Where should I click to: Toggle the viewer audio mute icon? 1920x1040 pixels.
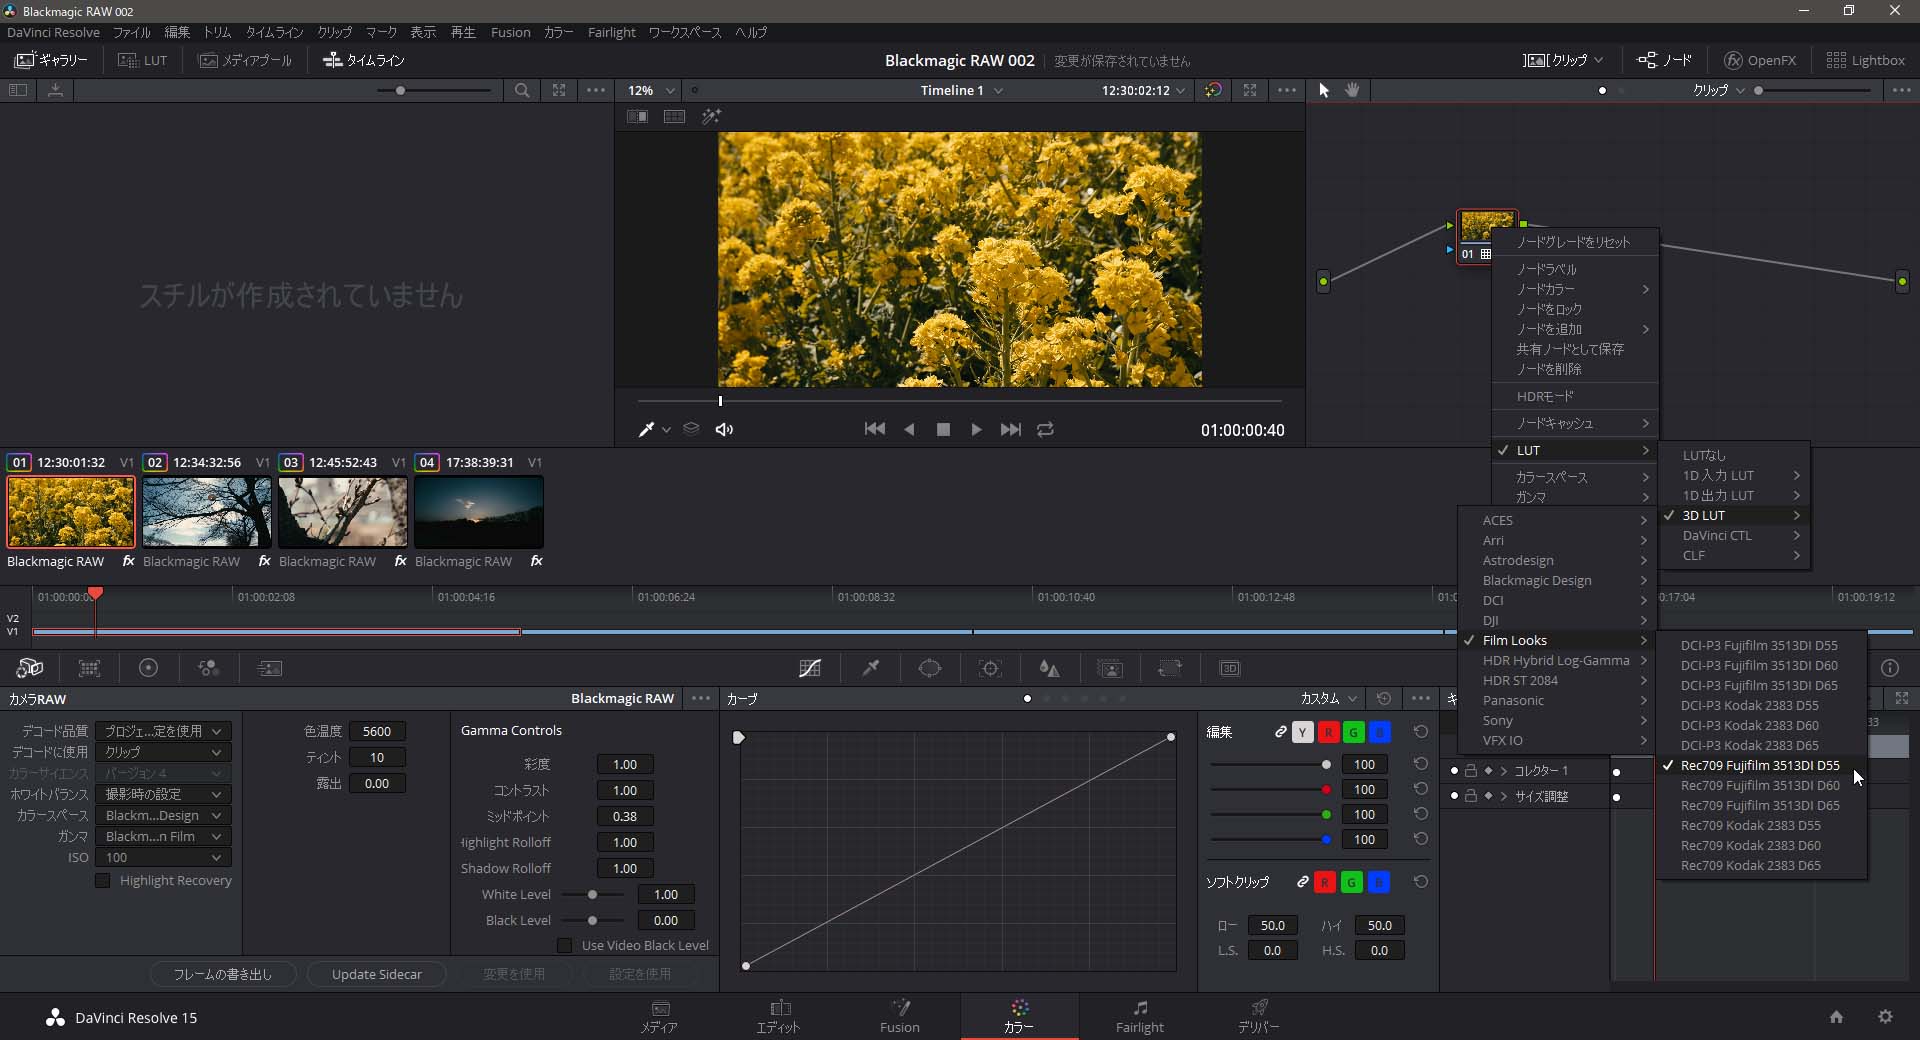point(724,429)
